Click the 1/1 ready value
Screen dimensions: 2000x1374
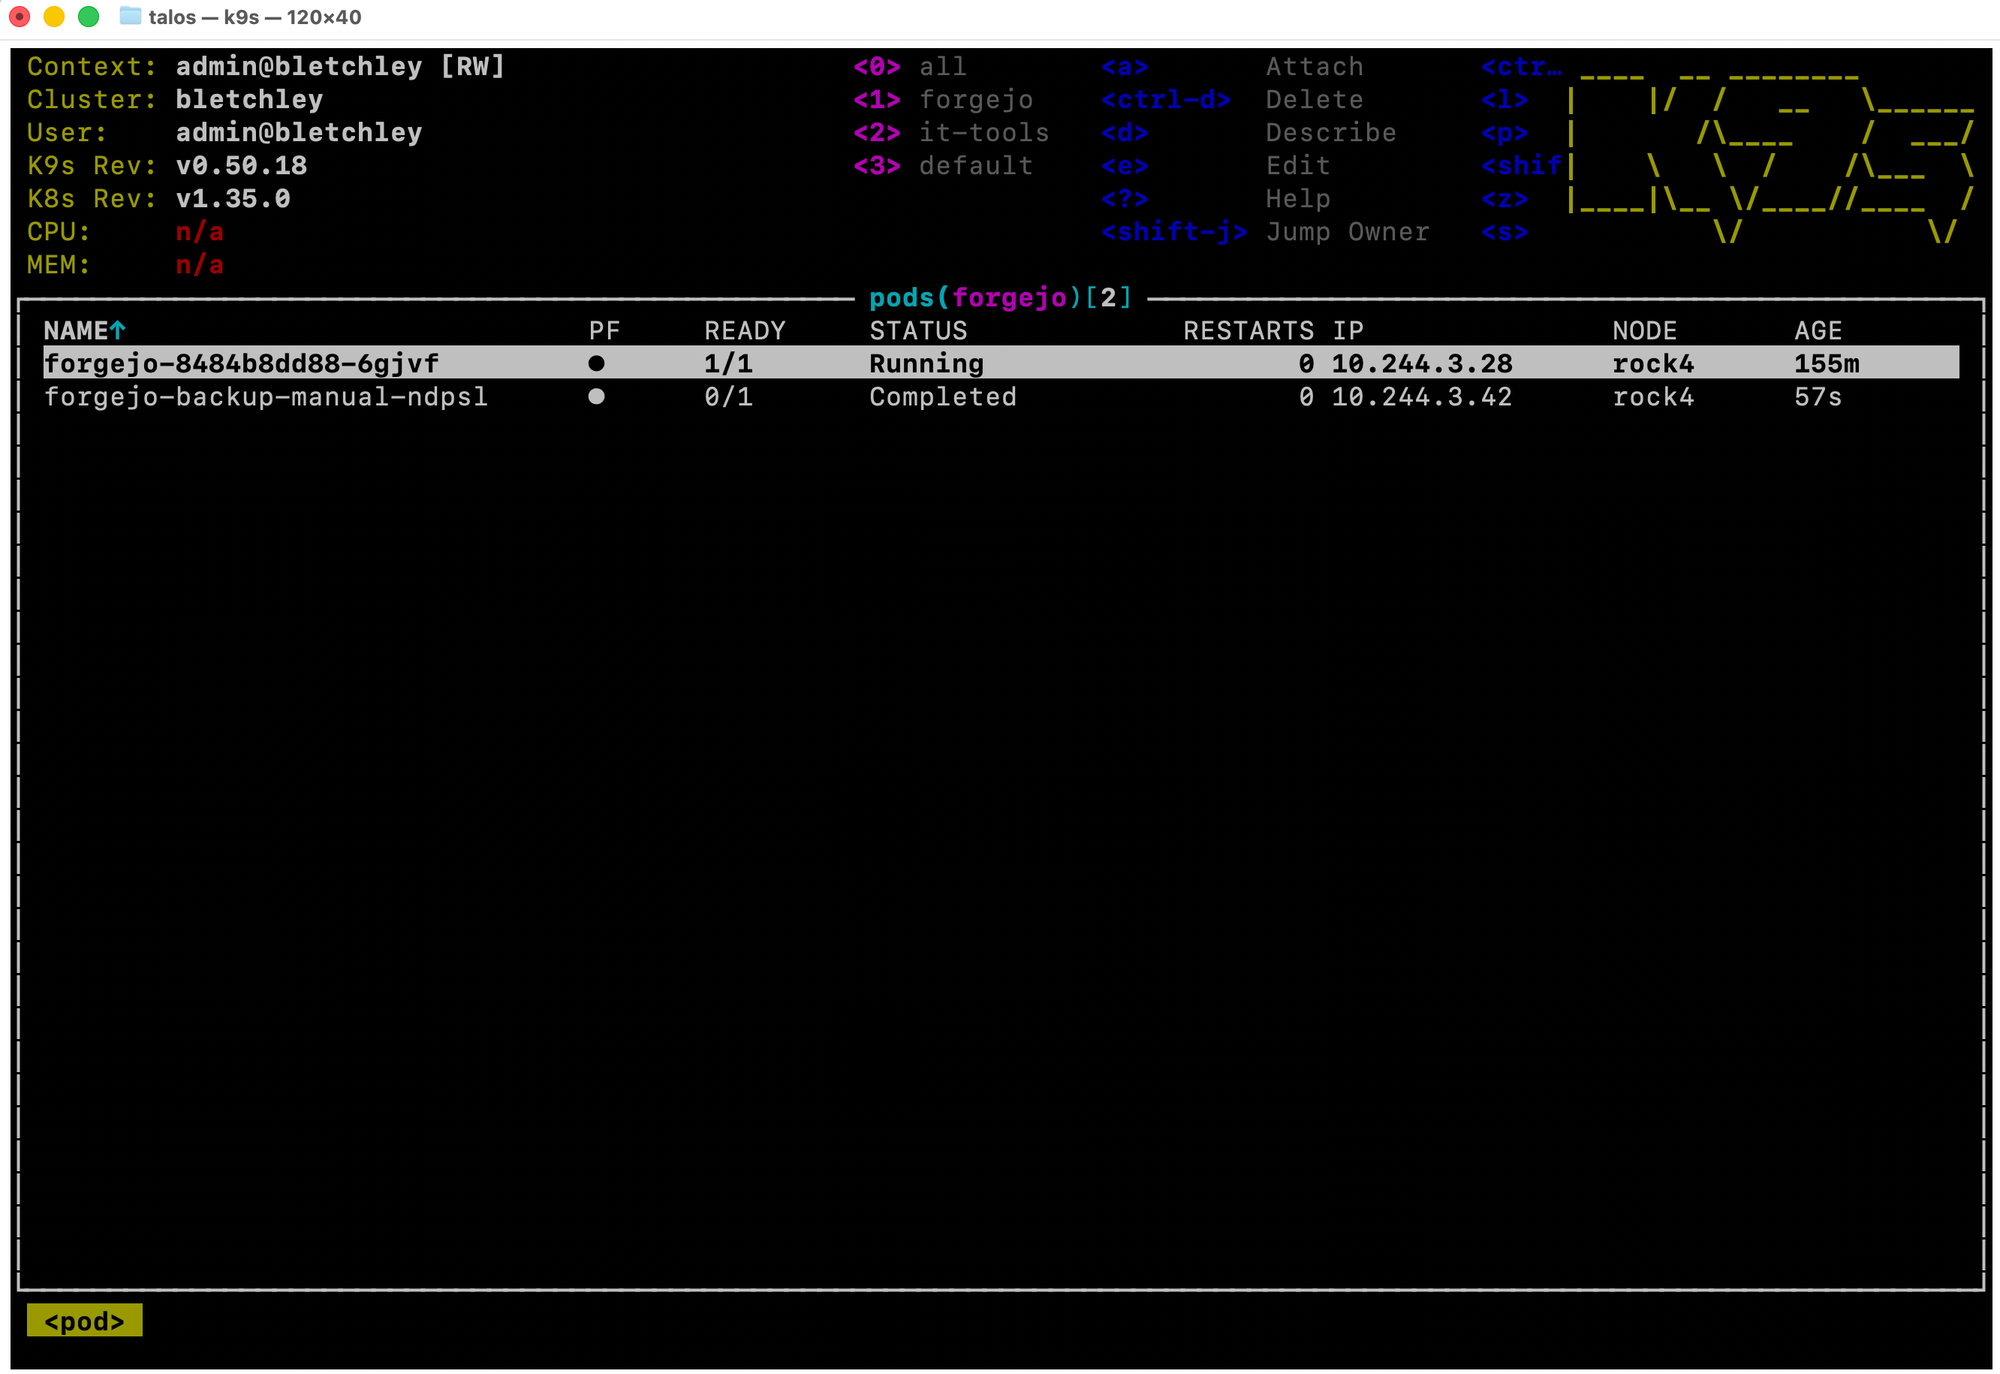pyautogui.click(x=728, y=363)
